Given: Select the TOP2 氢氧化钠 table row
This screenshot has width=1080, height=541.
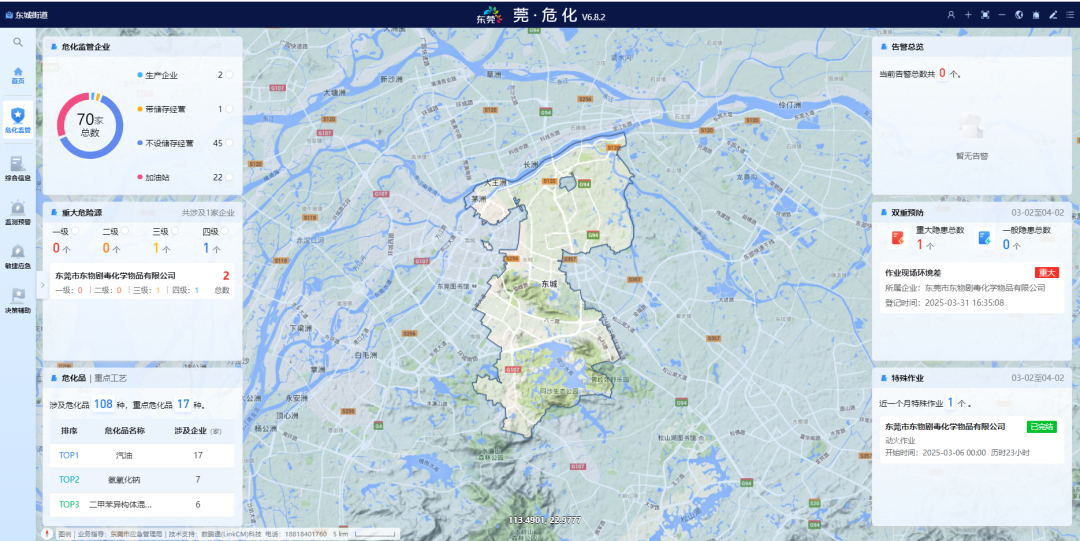Looking at the screenshot, I should [x=142, y=480].
